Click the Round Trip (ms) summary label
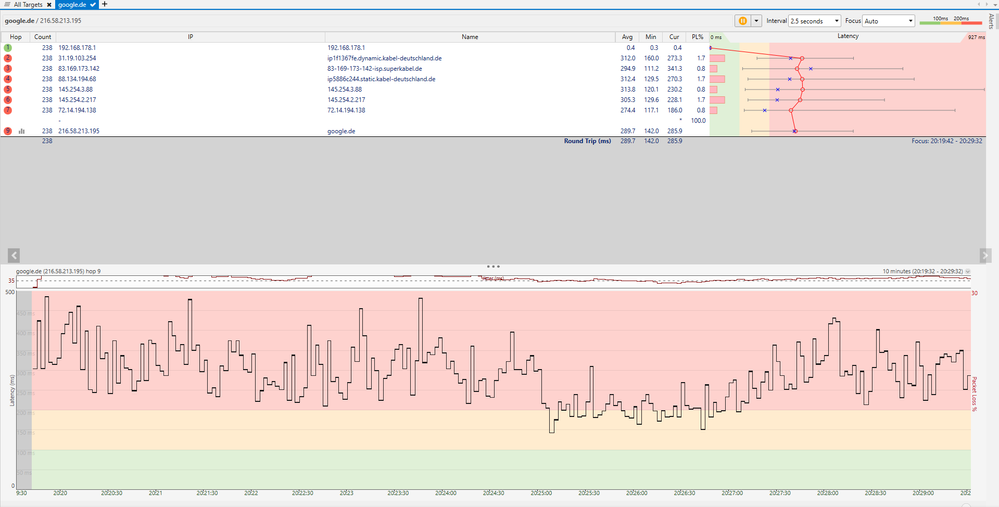999x507 pixels. pos(587,141)
